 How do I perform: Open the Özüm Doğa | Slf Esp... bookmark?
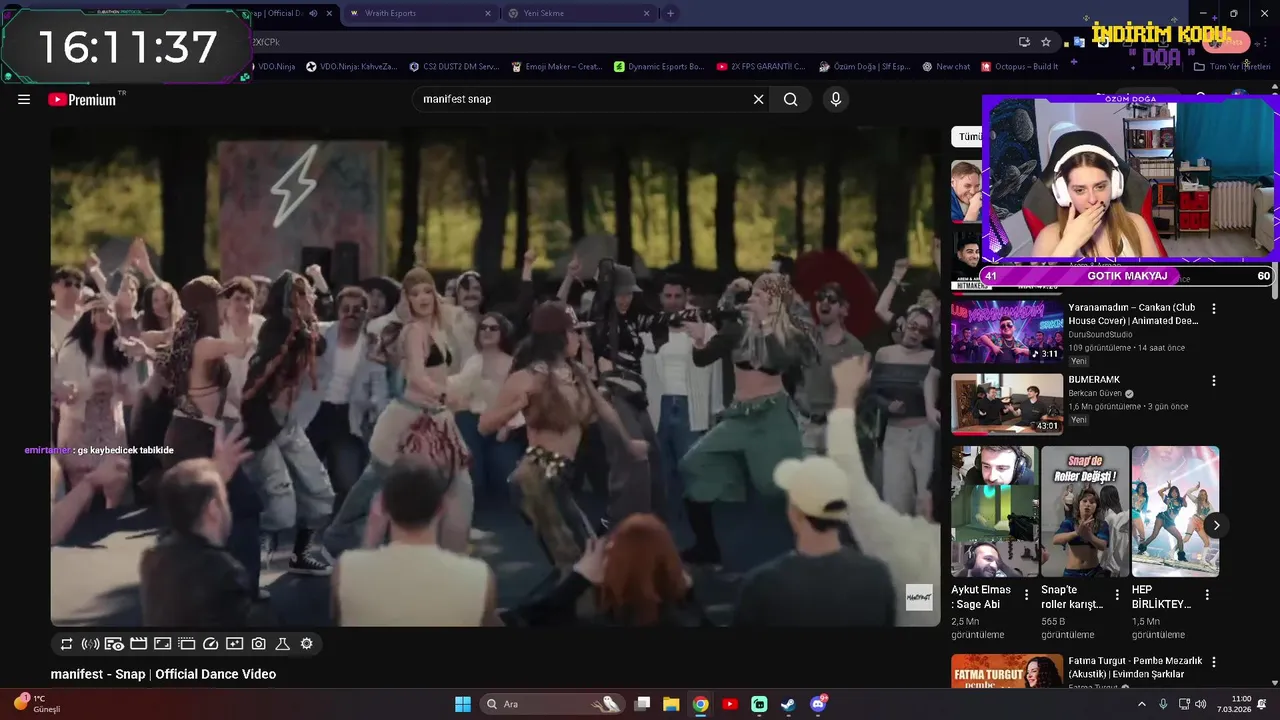(x=864, y=67)
